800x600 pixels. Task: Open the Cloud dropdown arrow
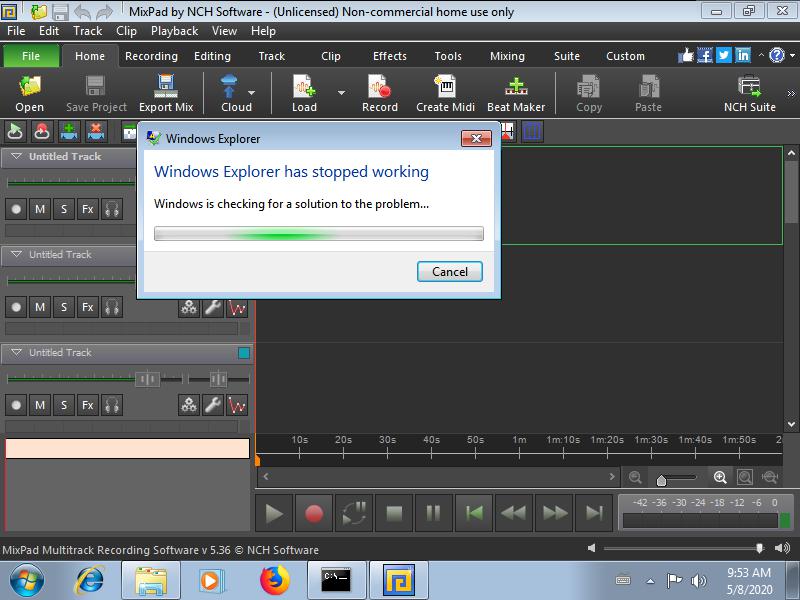point(252,93)
